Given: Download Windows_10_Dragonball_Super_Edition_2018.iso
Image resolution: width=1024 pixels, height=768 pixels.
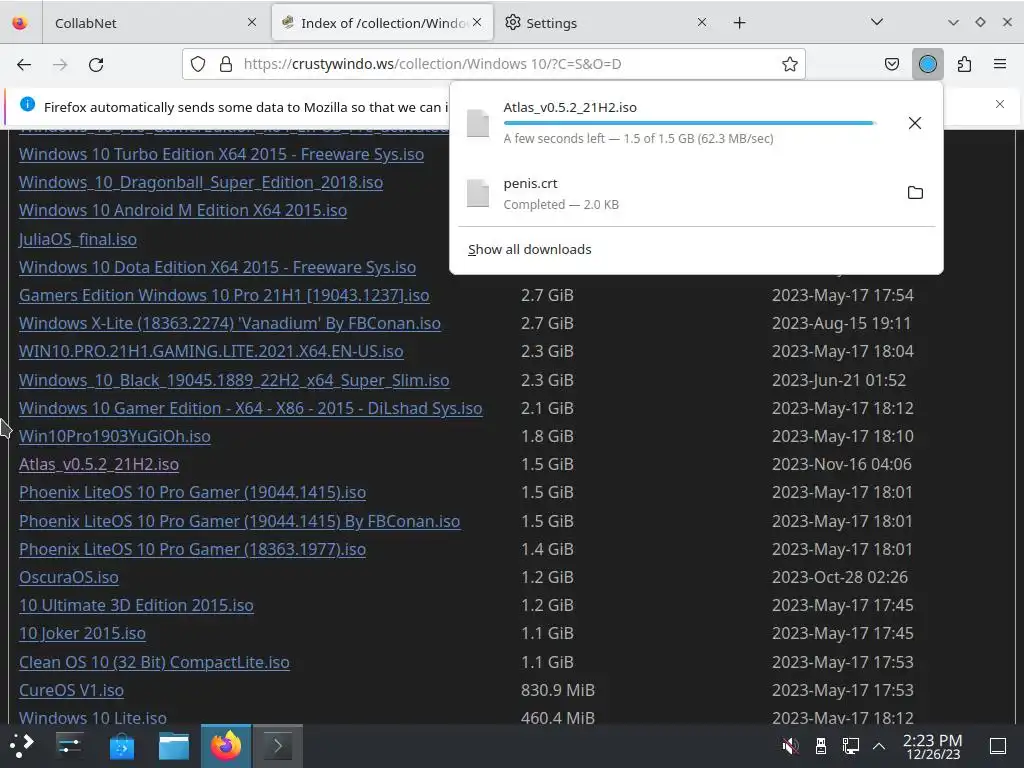Looking at the screenshot, I should pos(200,182).
